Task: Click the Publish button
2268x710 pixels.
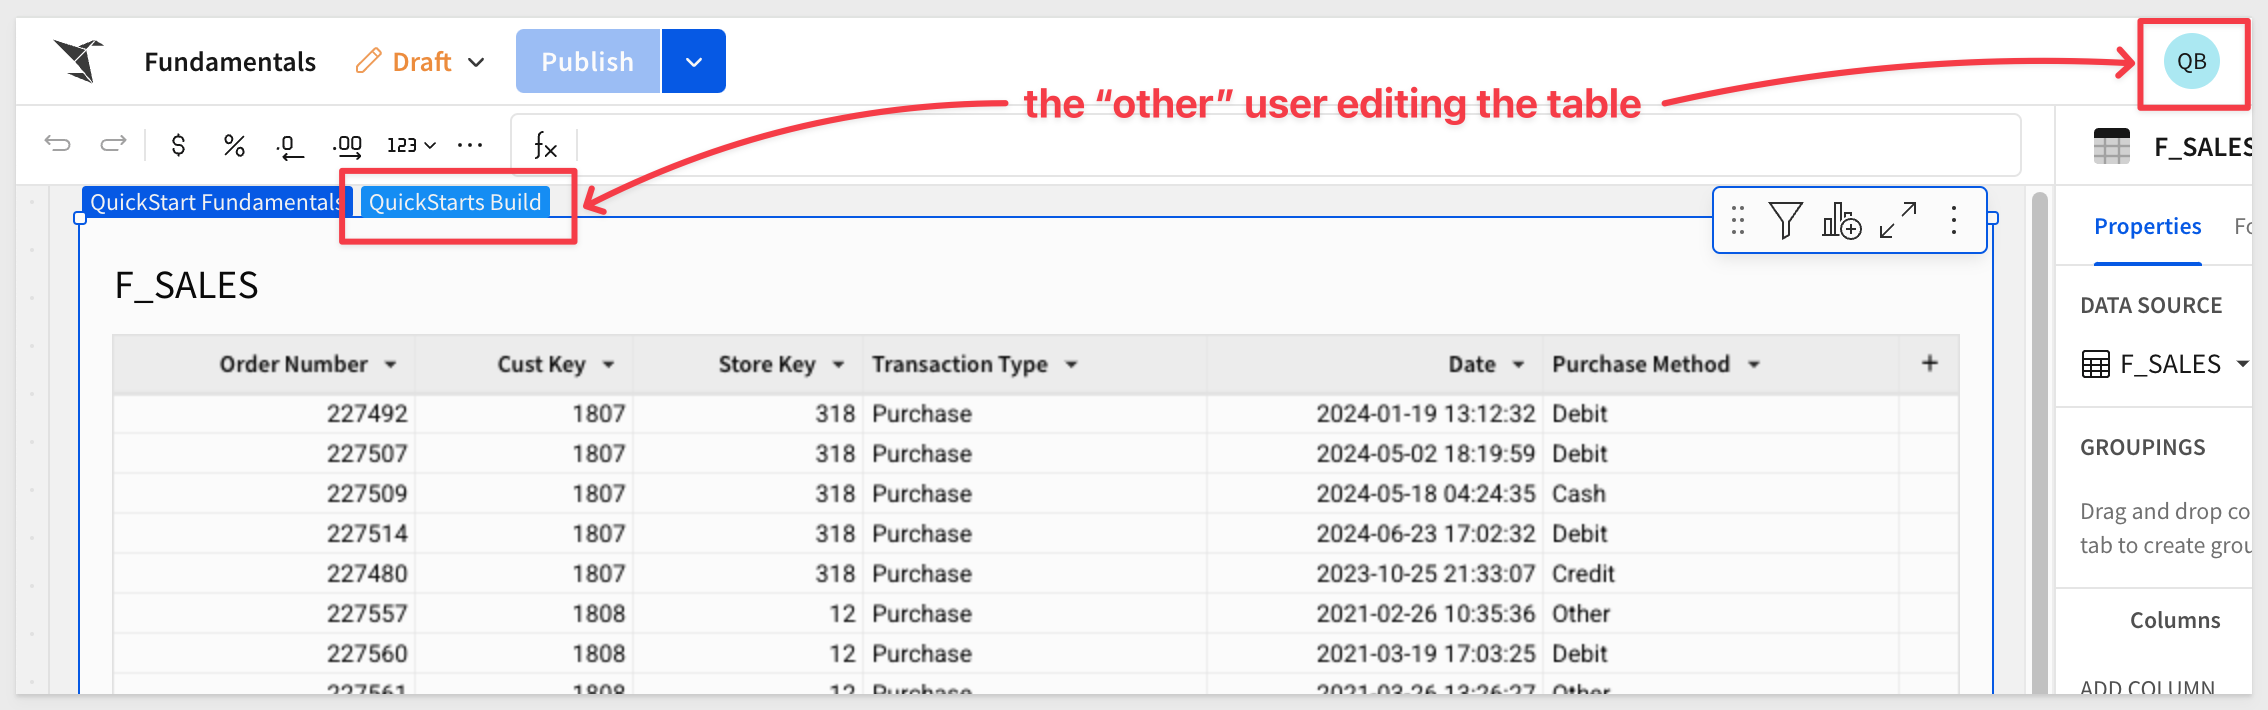Action: (x=588, y=61)
